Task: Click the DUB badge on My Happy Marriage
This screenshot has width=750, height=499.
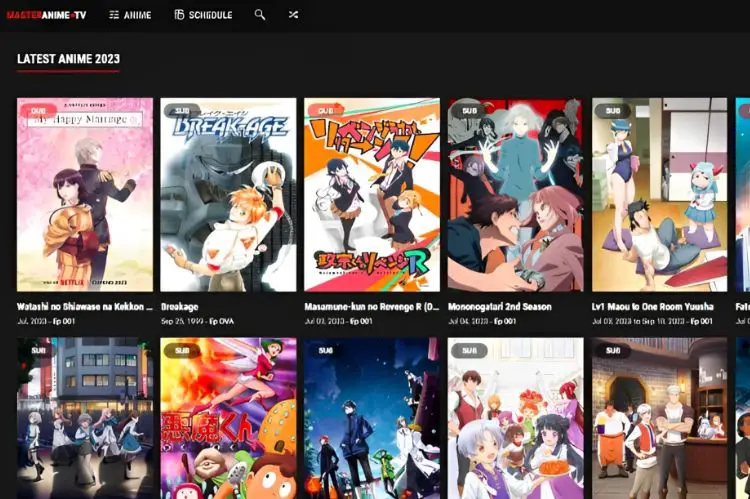Action: click(38, 111)
